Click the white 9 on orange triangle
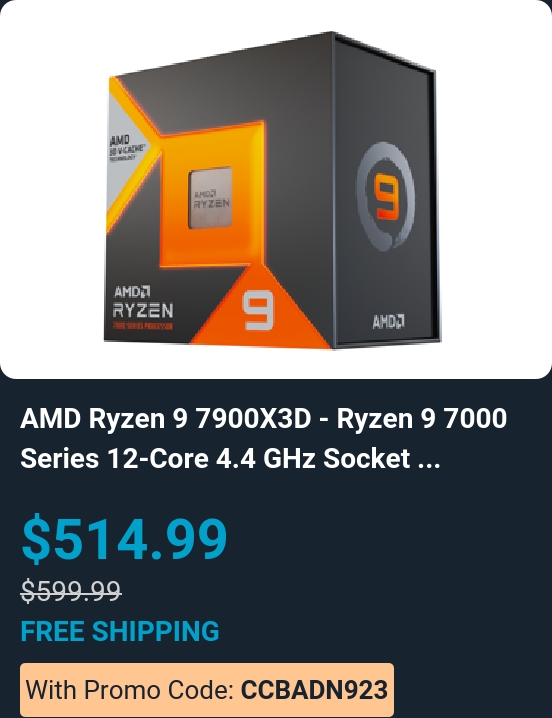552x718 pixels. click(x=258, y=310)
